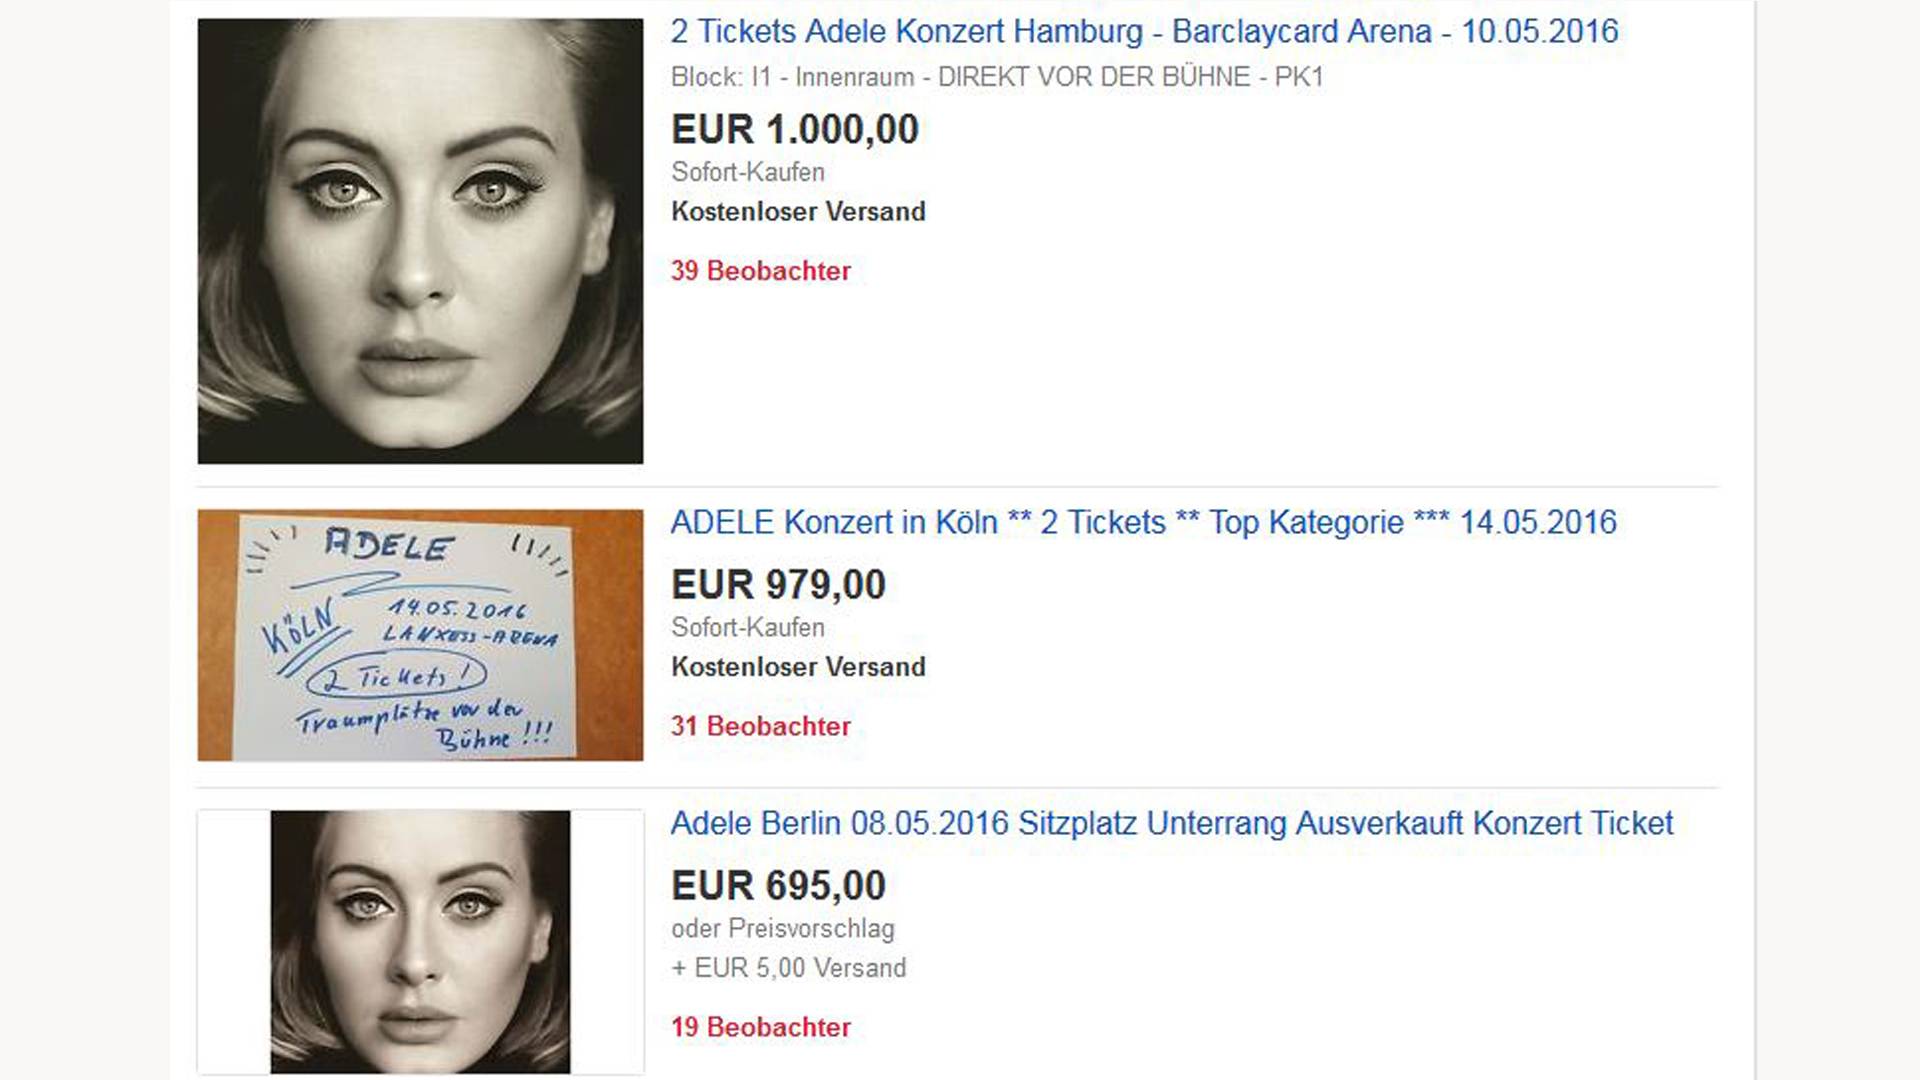Click the circled '2 Tickets' handwriting in photo

click(x=398, y=678)
